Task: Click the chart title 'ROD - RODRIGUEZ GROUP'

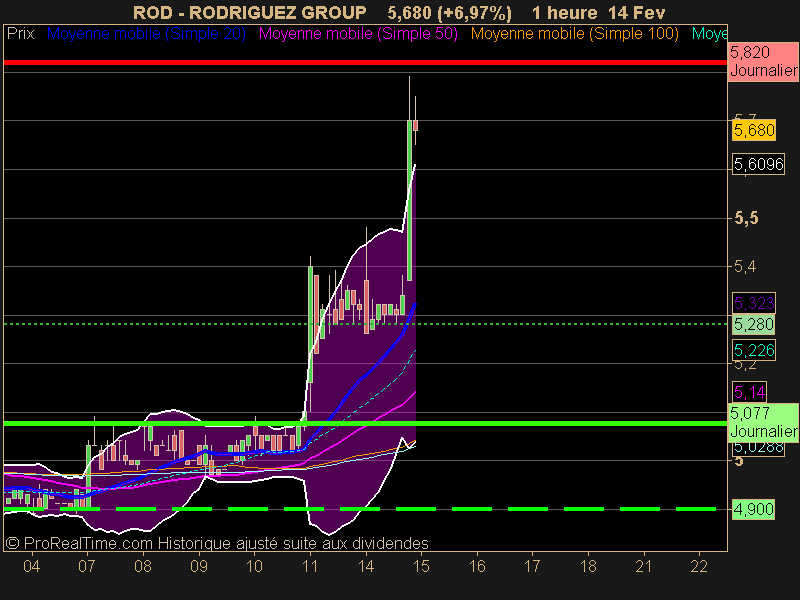Action: point(249,12)
